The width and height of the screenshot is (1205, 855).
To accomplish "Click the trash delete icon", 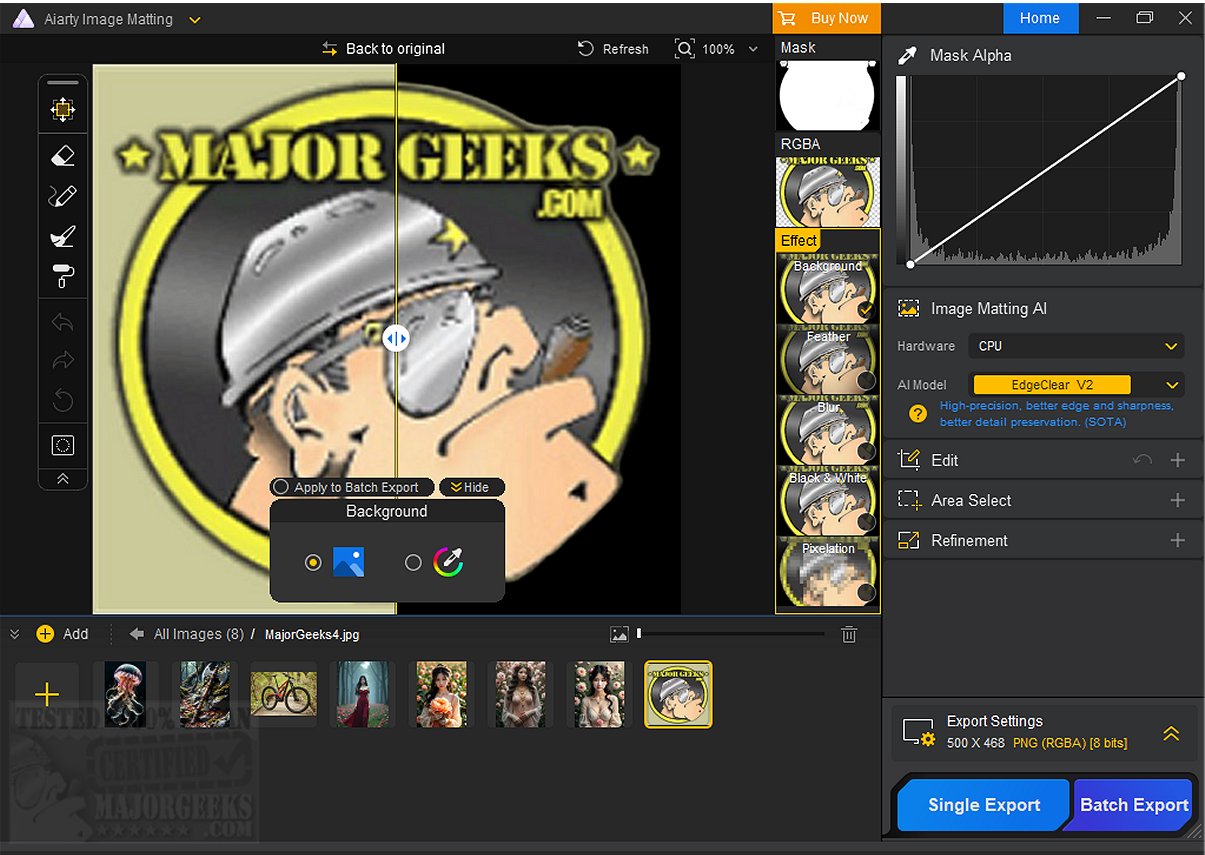I will [x=849, y=634].
